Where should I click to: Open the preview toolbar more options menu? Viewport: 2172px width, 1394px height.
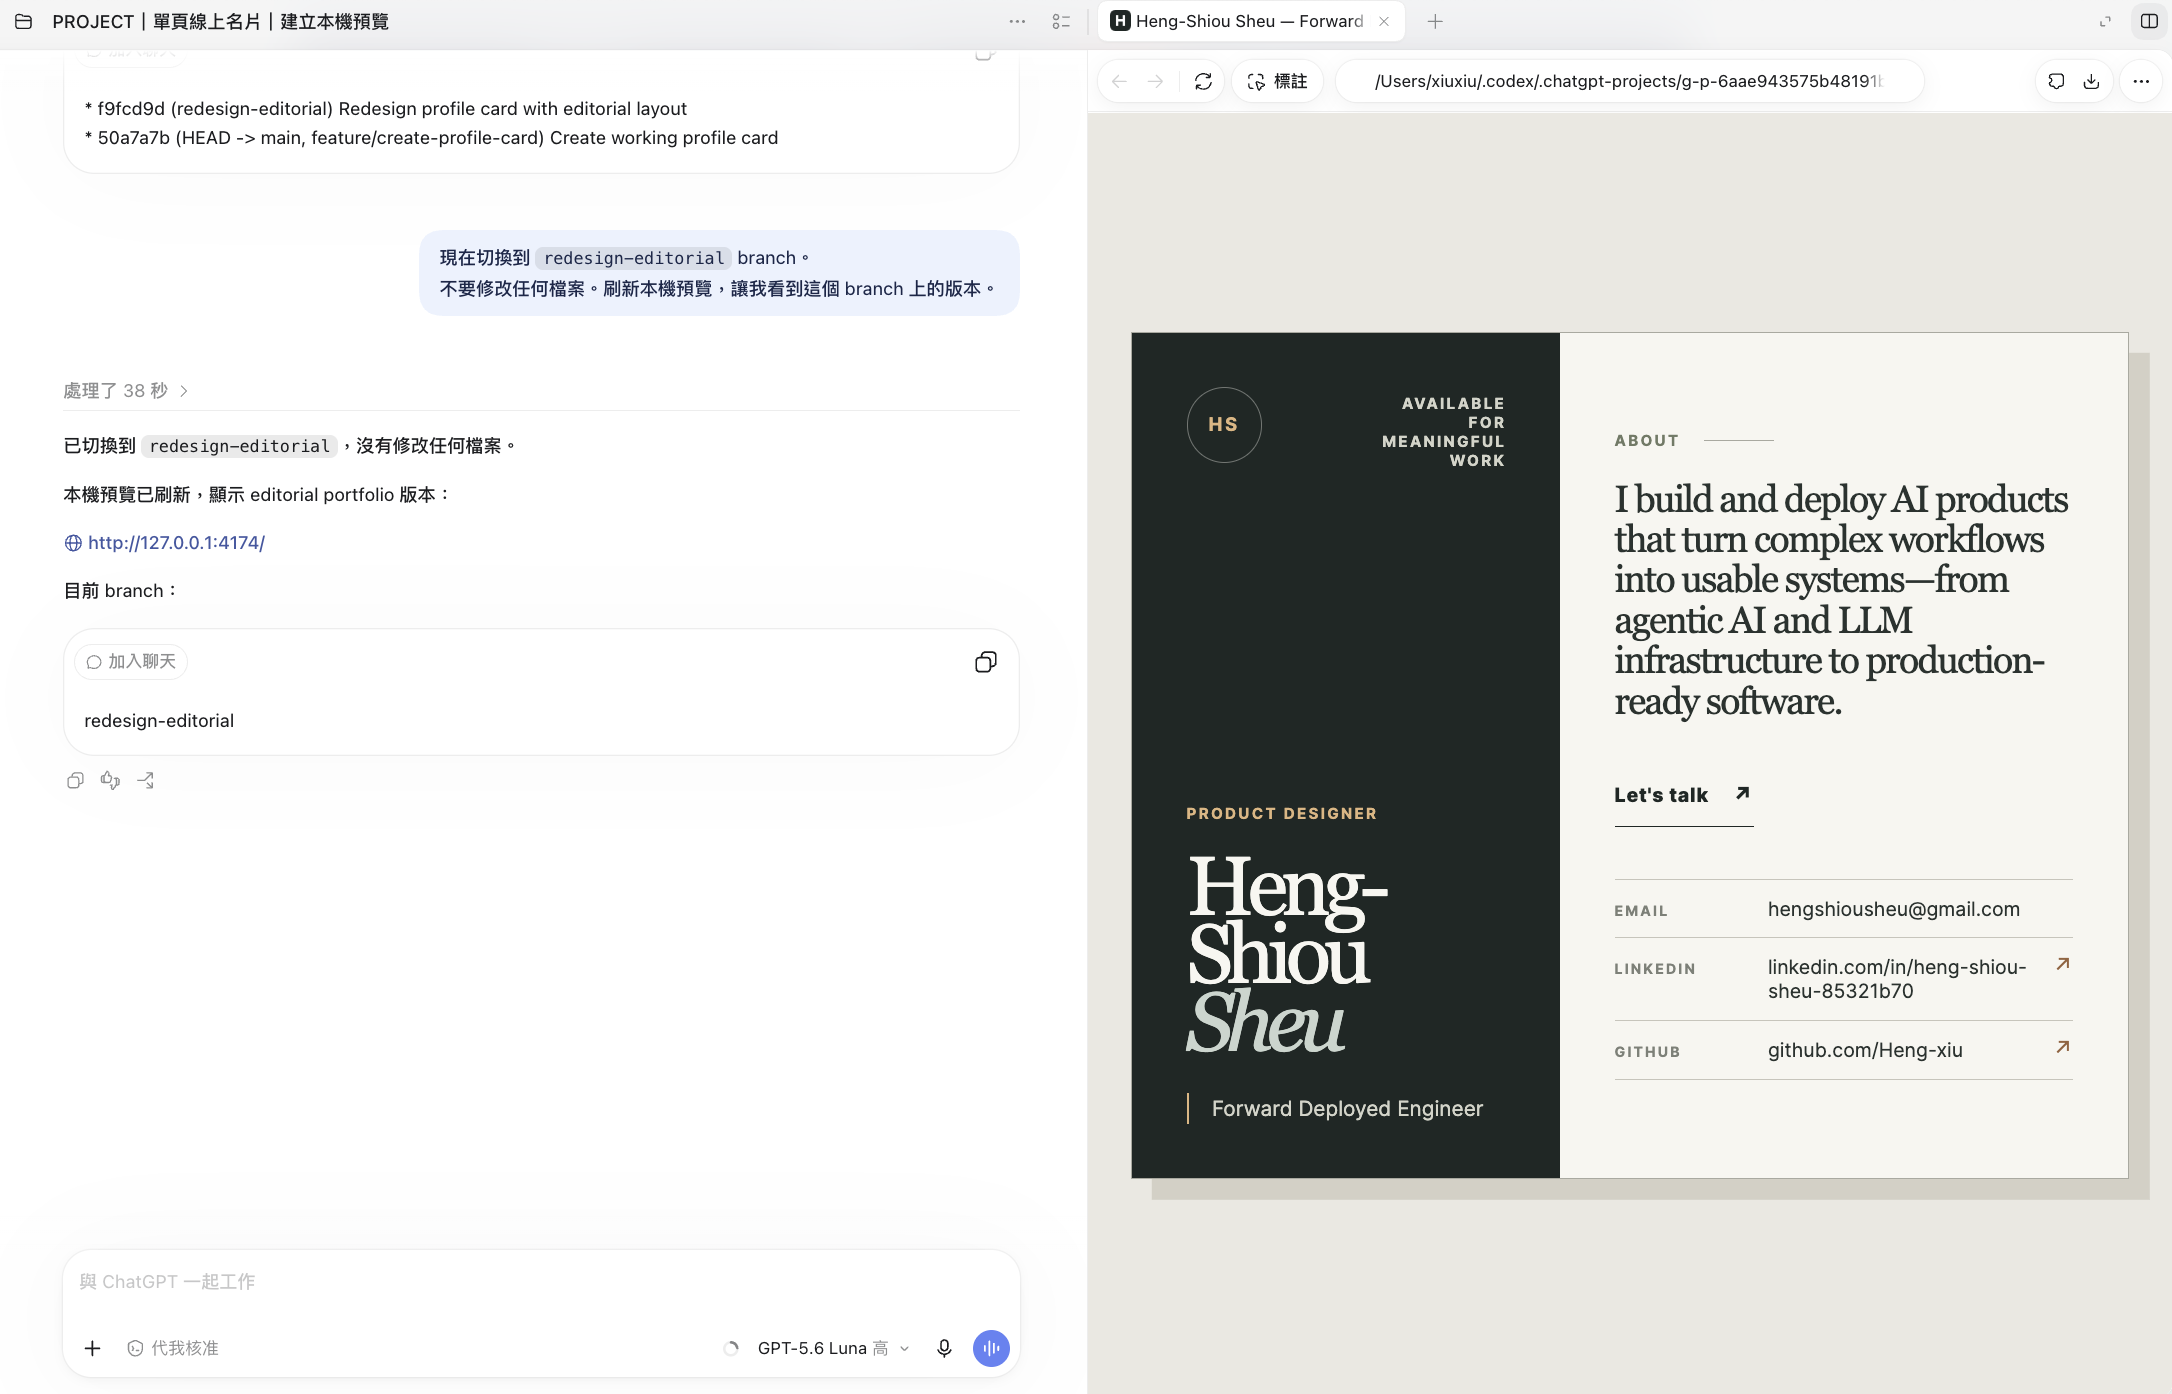pyautogui.click(x=2141, y=81)
